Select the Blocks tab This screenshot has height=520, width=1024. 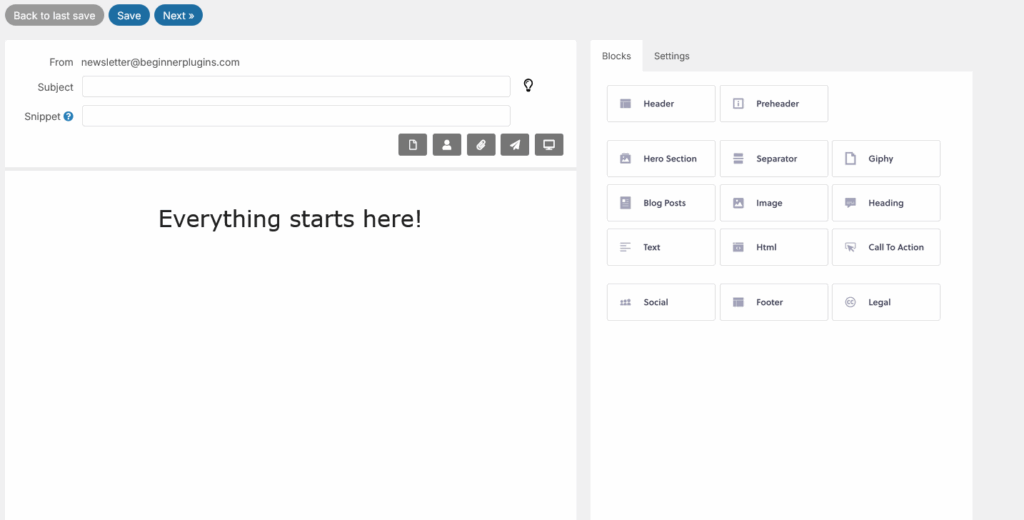tap(616, 56)
